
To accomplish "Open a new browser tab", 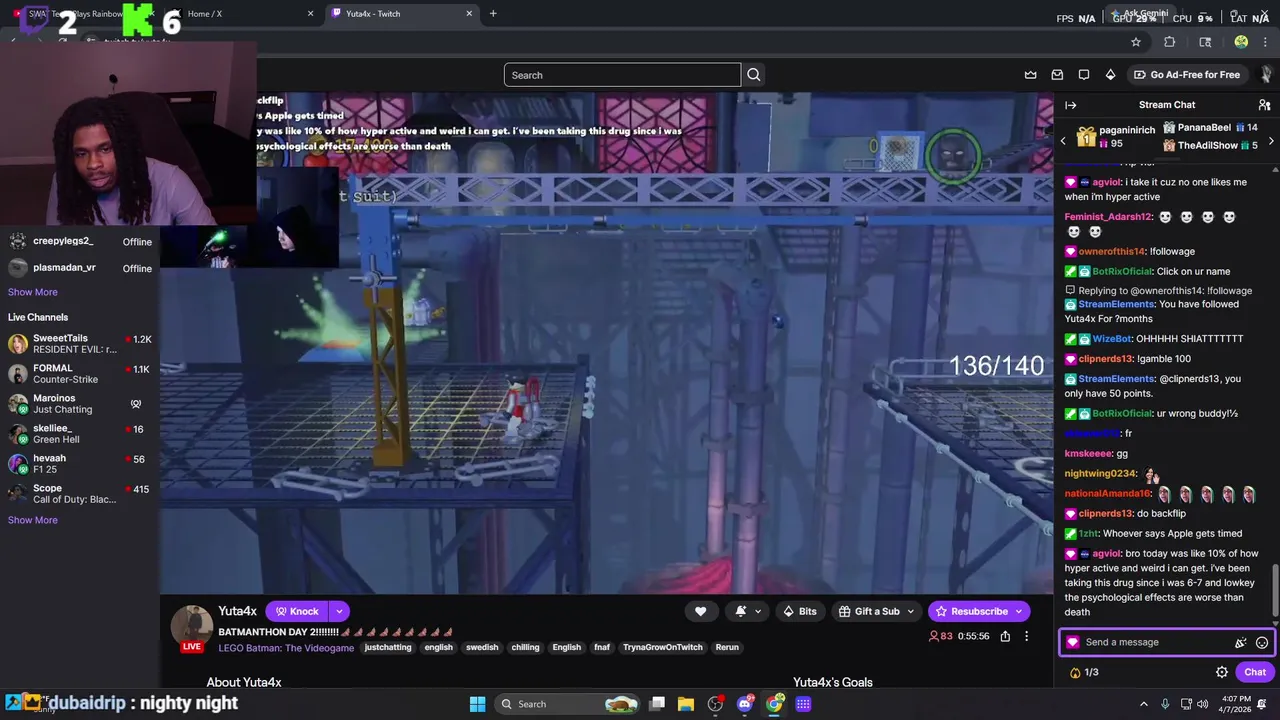I will [493, 14].
